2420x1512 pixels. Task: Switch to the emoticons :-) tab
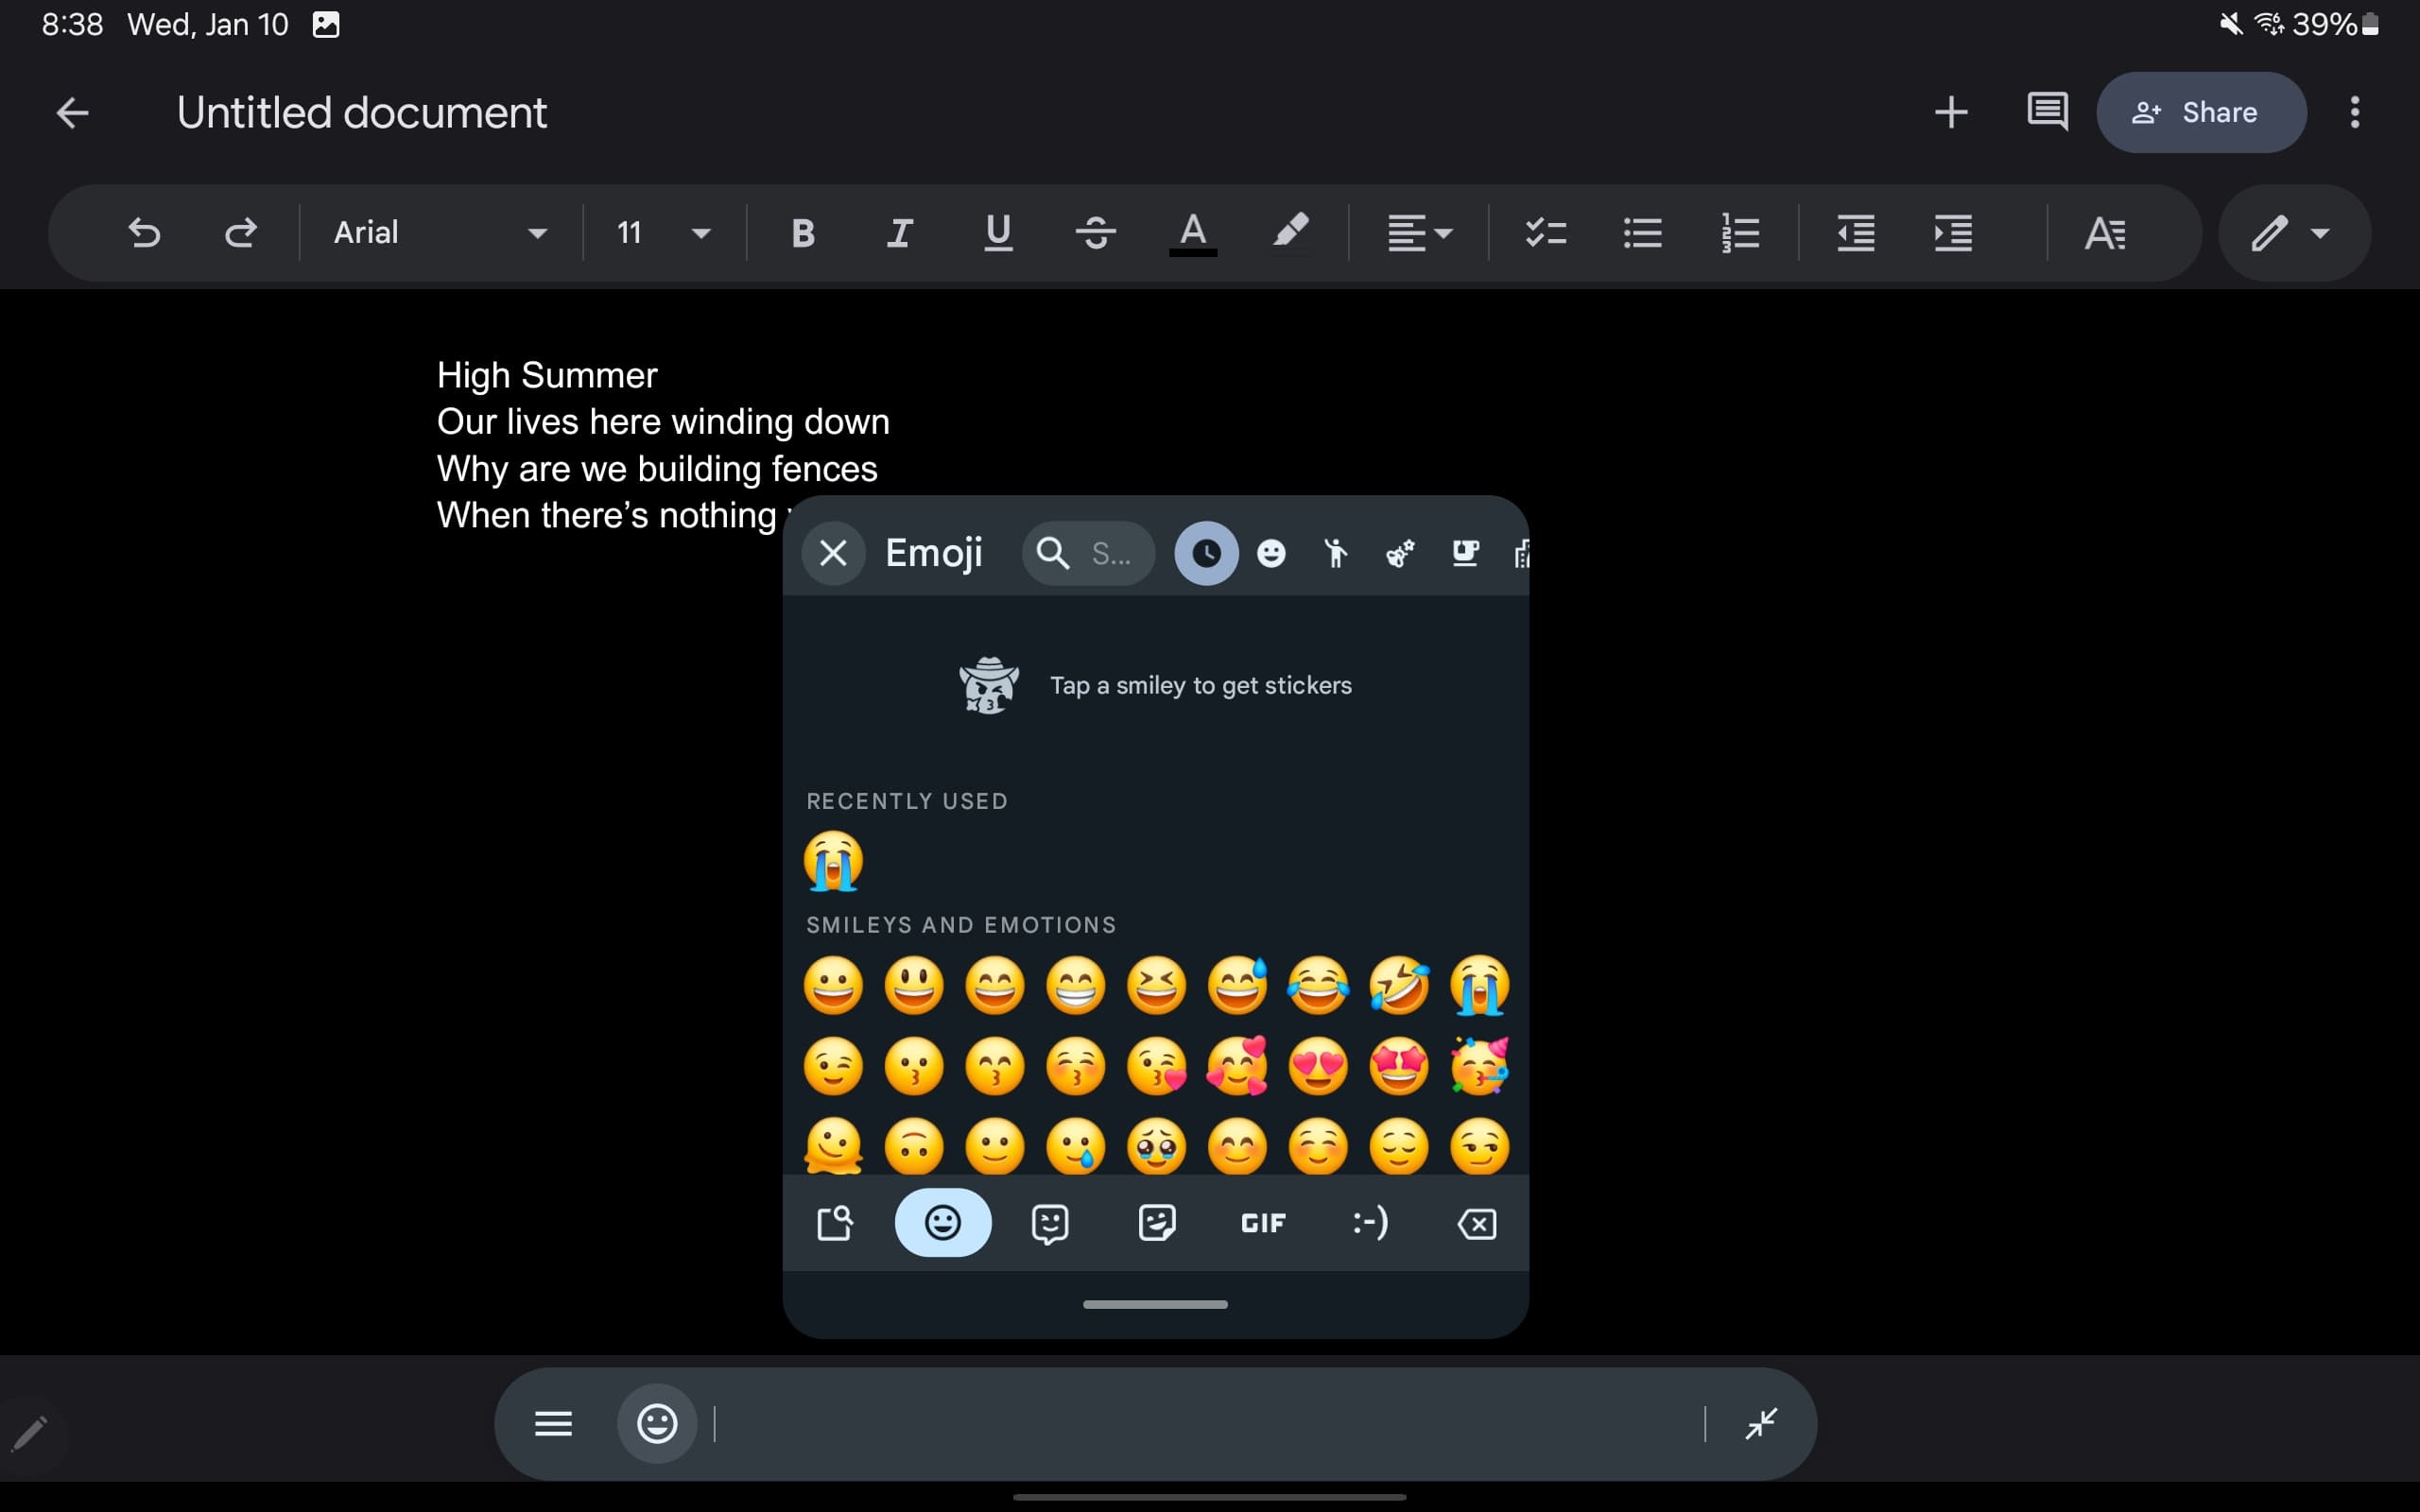[1370, 1223]
